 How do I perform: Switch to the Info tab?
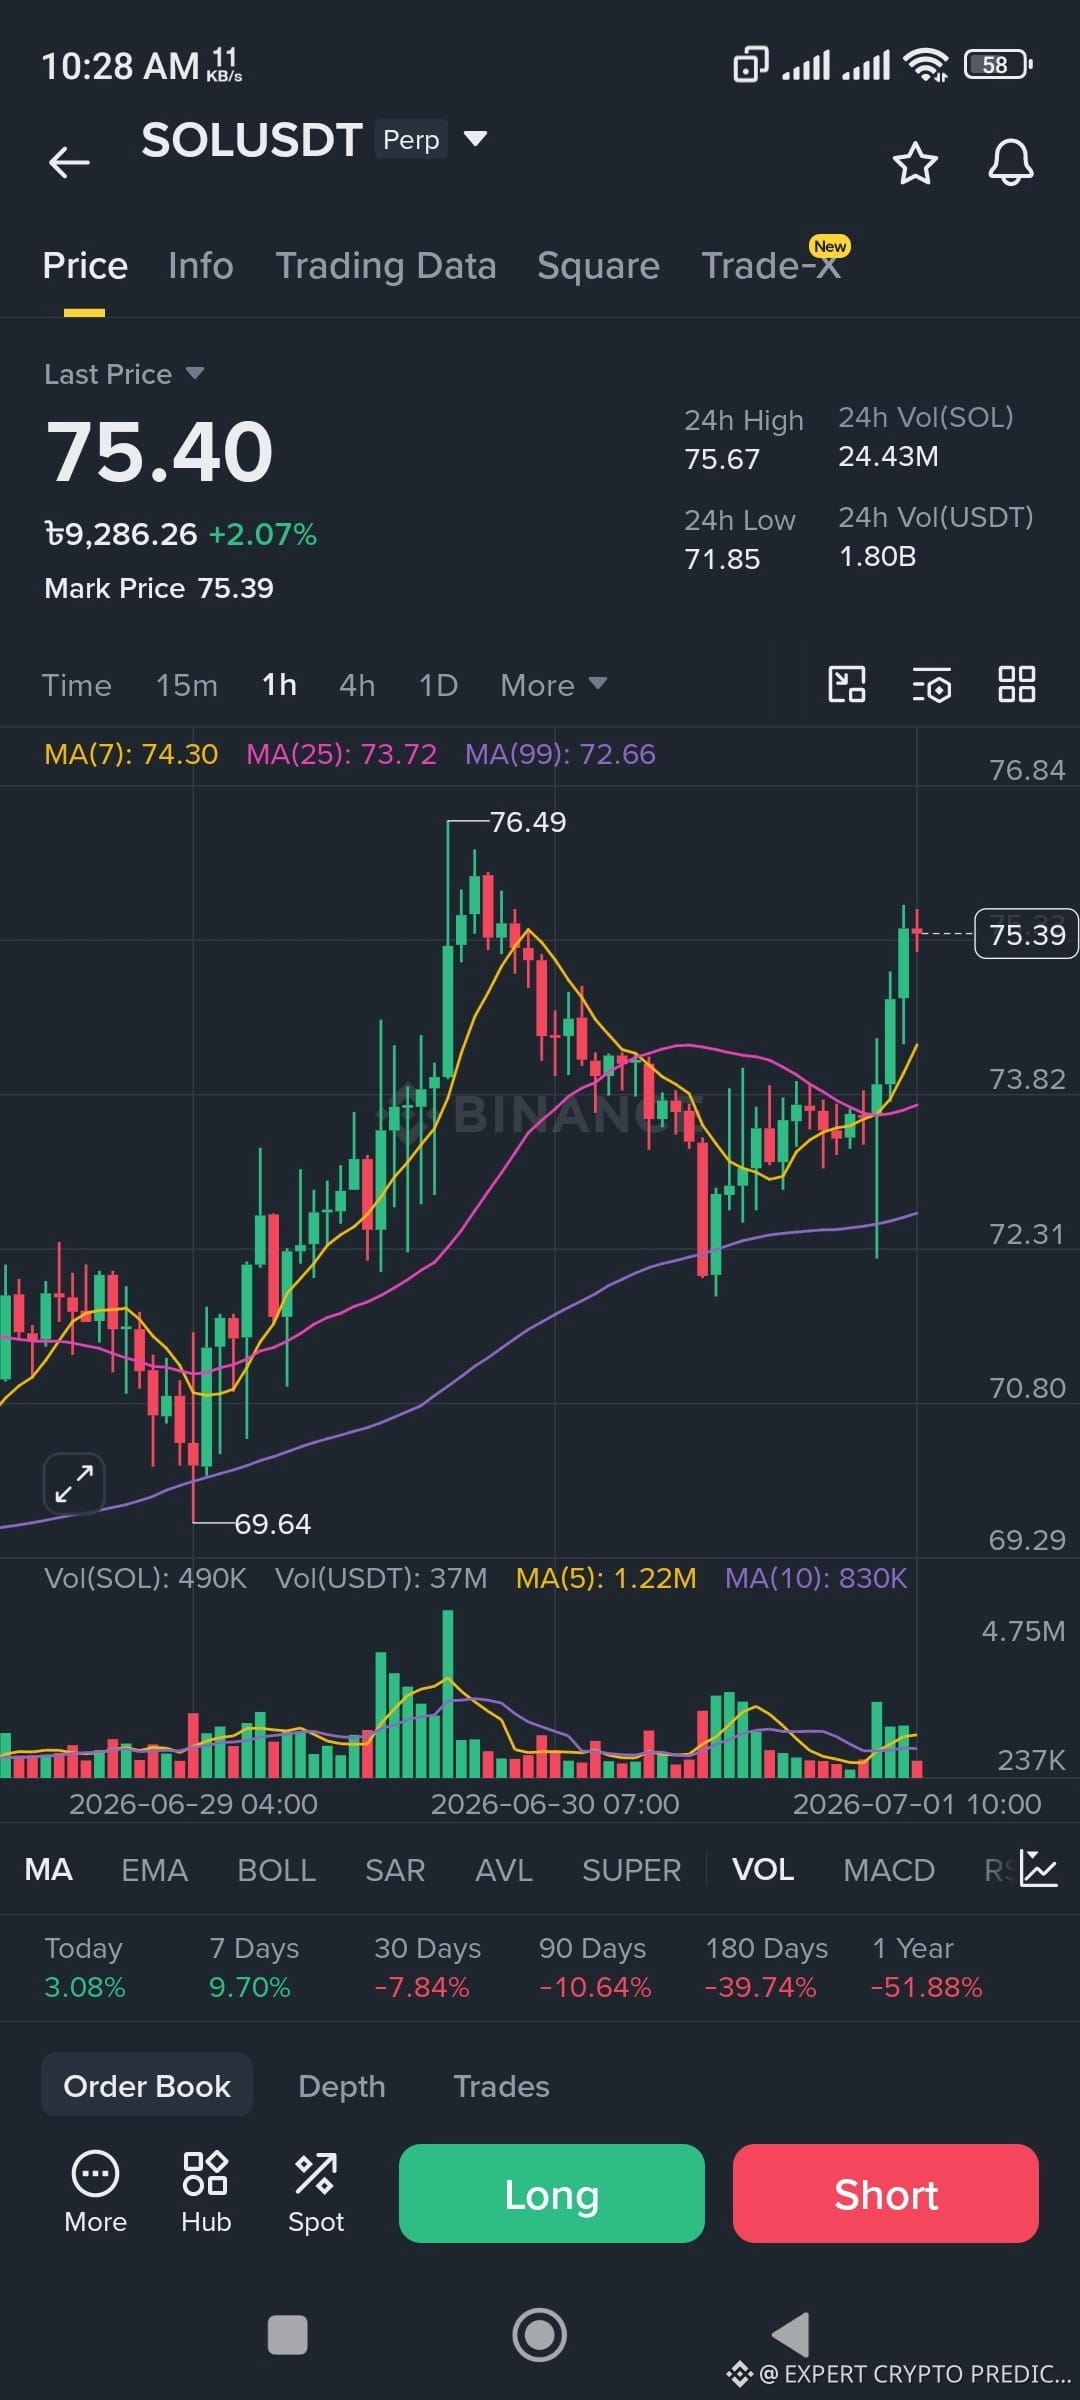click(201, 266)
